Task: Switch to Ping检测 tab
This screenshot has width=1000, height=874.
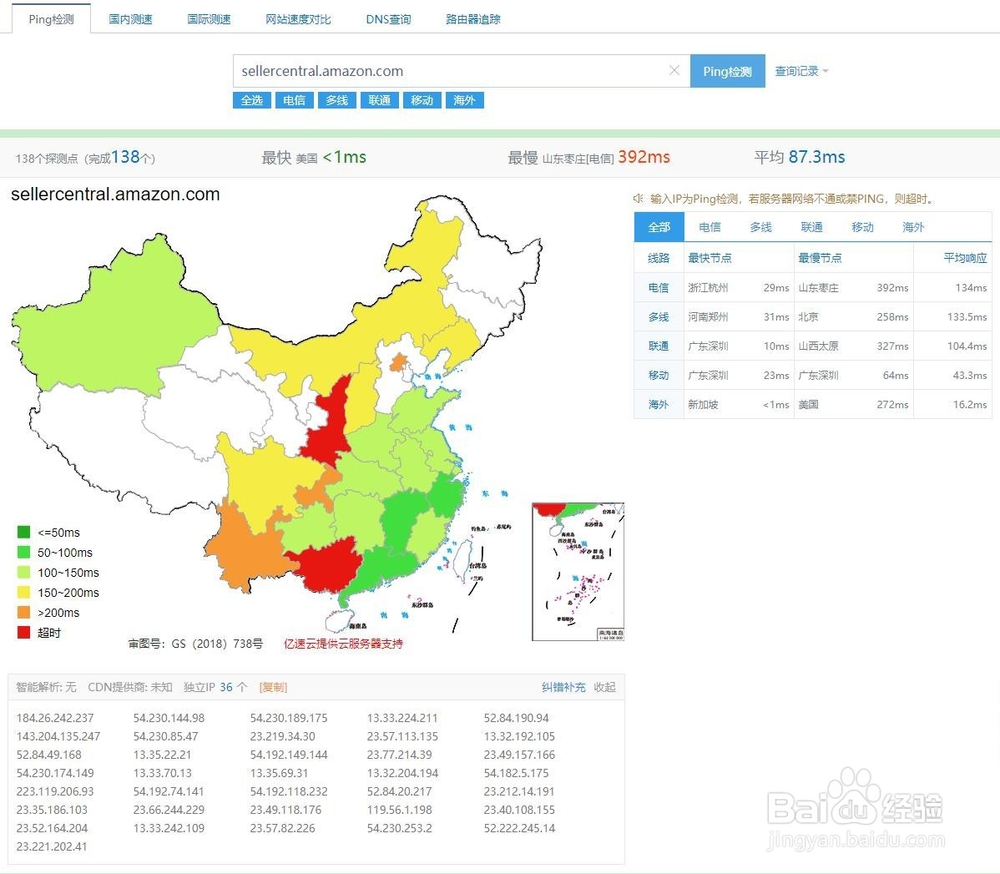Action: coord(51,19)
